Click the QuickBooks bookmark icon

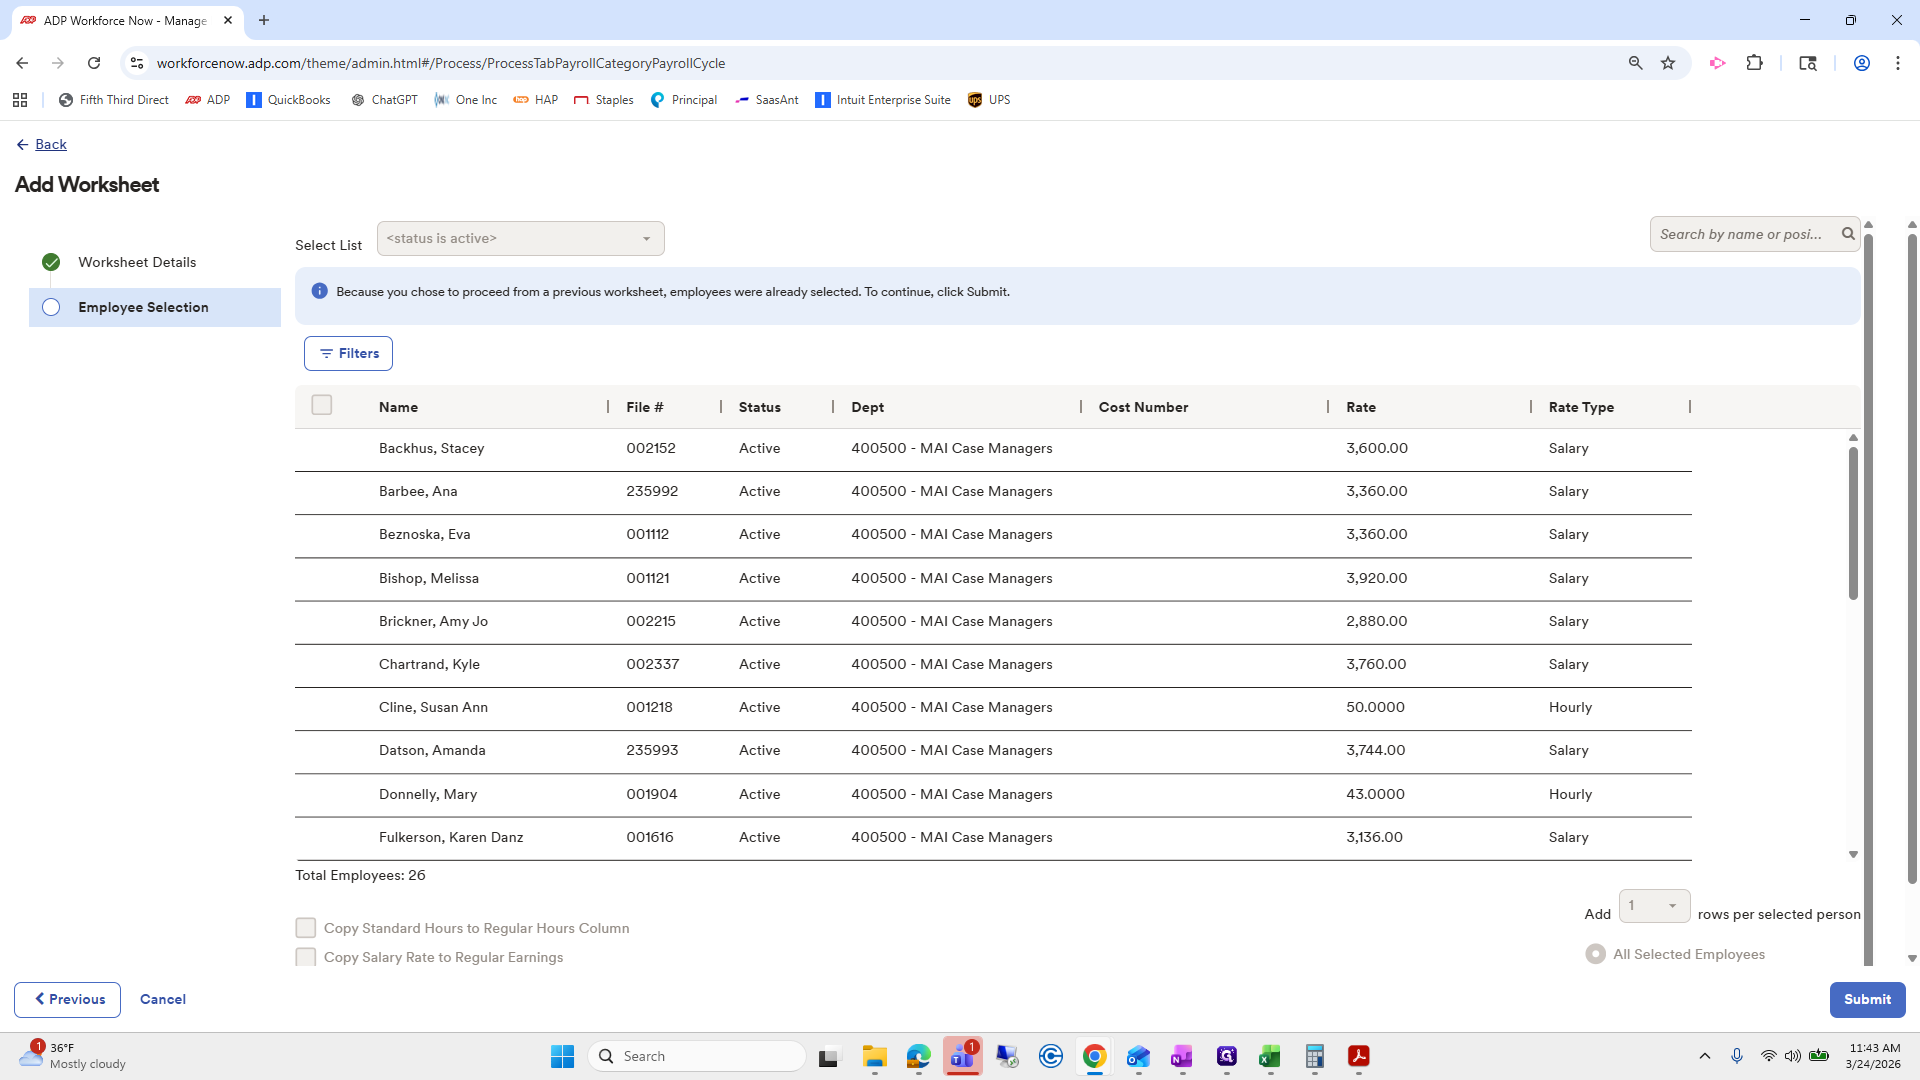tap(254, 100)
